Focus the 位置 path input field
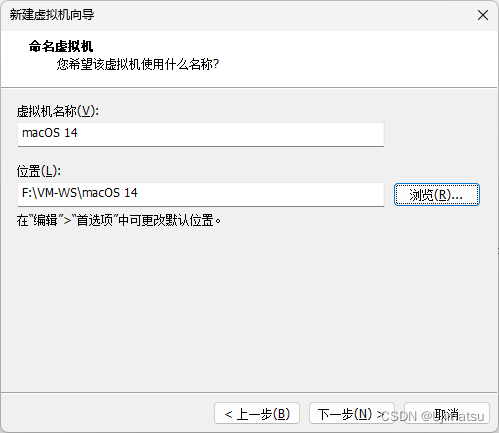 (x=201, y=194)
